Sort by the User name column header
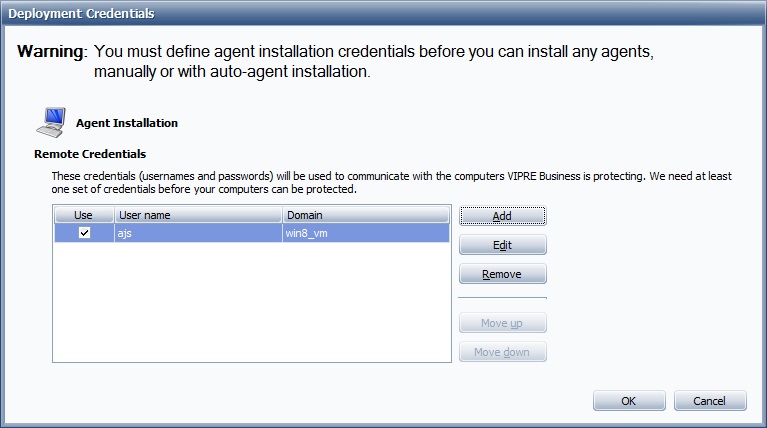 point(197,215)
